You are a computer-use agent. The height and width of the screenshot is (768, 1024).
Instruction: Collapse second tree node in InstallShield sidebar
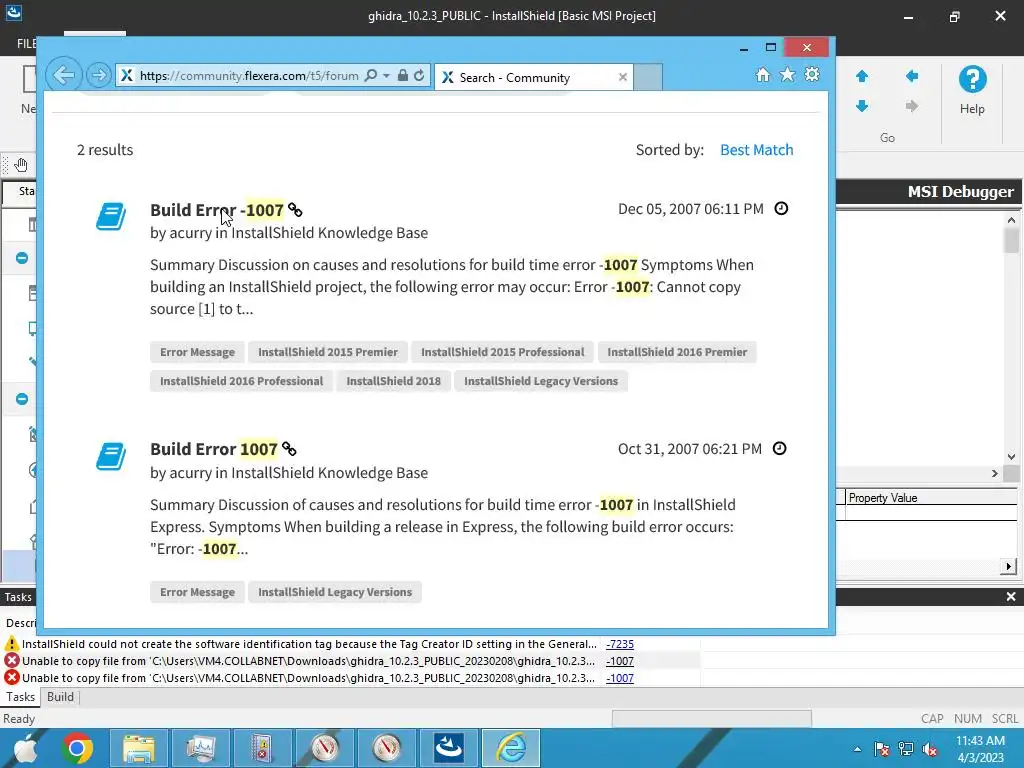click(22, 399)
